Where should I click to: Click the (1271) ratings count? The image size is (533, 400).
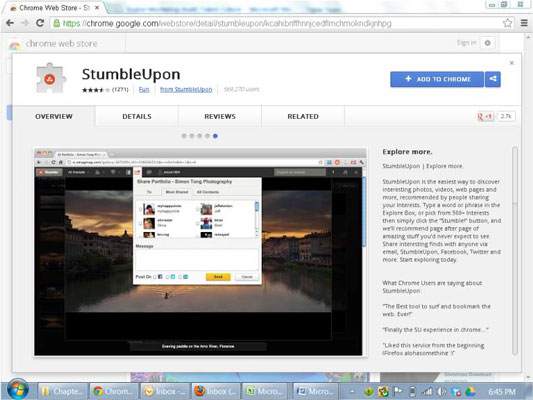(120, 89)
